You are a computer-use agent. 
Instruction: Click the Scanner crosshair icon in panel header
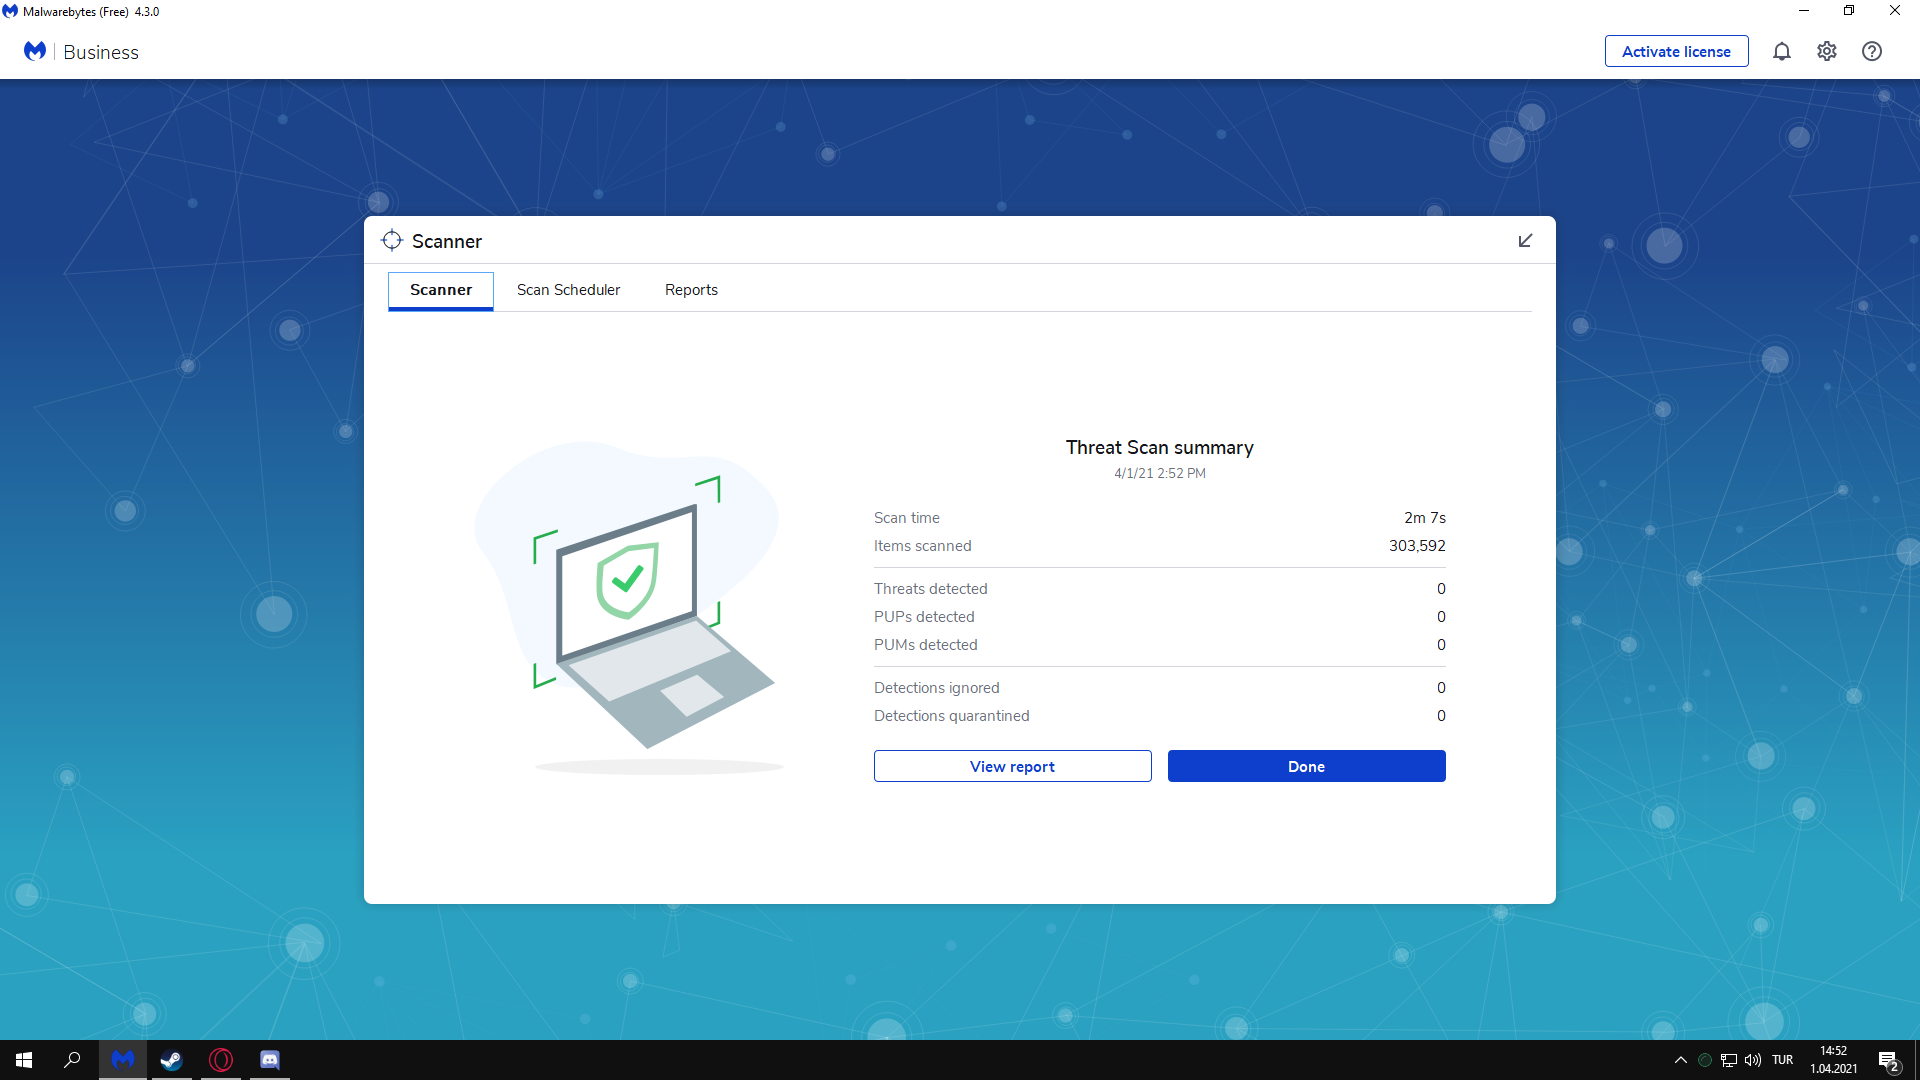tap(392, 241)
